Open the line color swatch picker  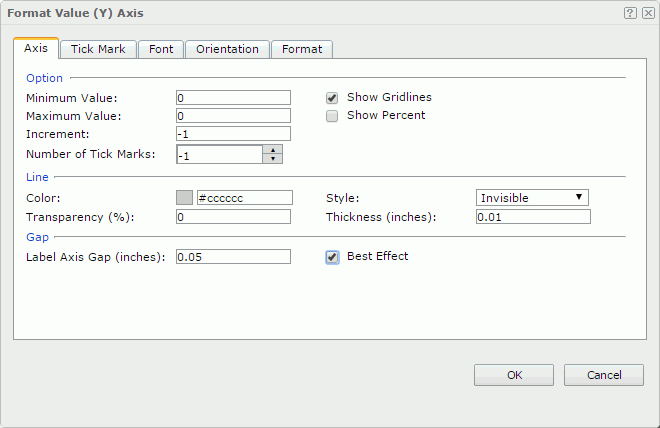[x=184, y=197]
